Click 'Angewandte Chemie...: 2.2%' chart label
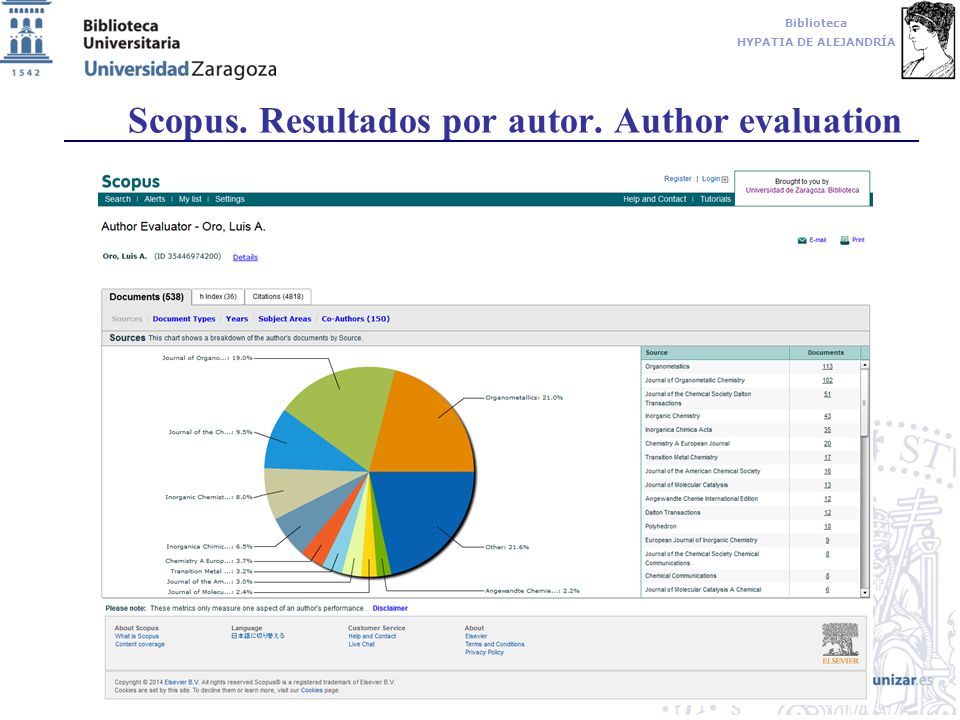This screenshot has width=960, height=720. point(533,591)
